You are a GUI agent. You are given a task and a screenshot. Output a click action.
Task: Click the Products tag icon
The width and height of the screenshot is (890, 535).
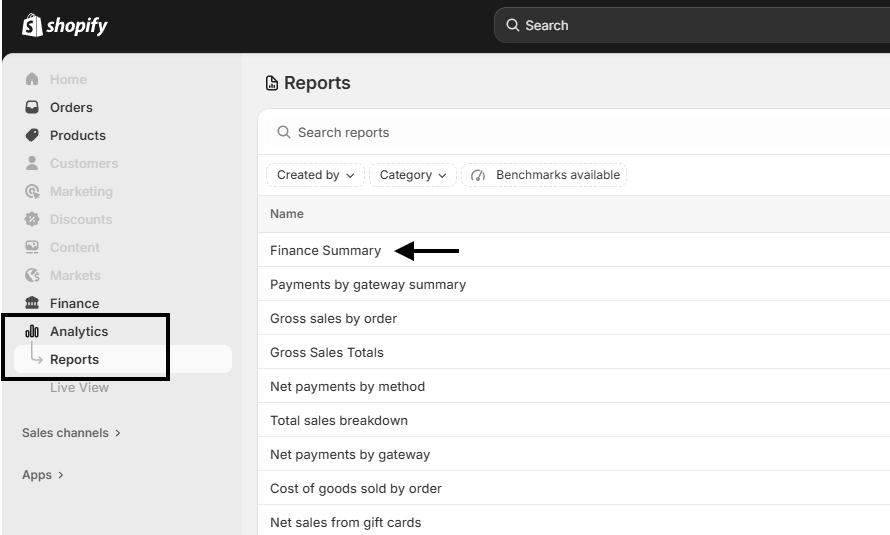(32, 135)
